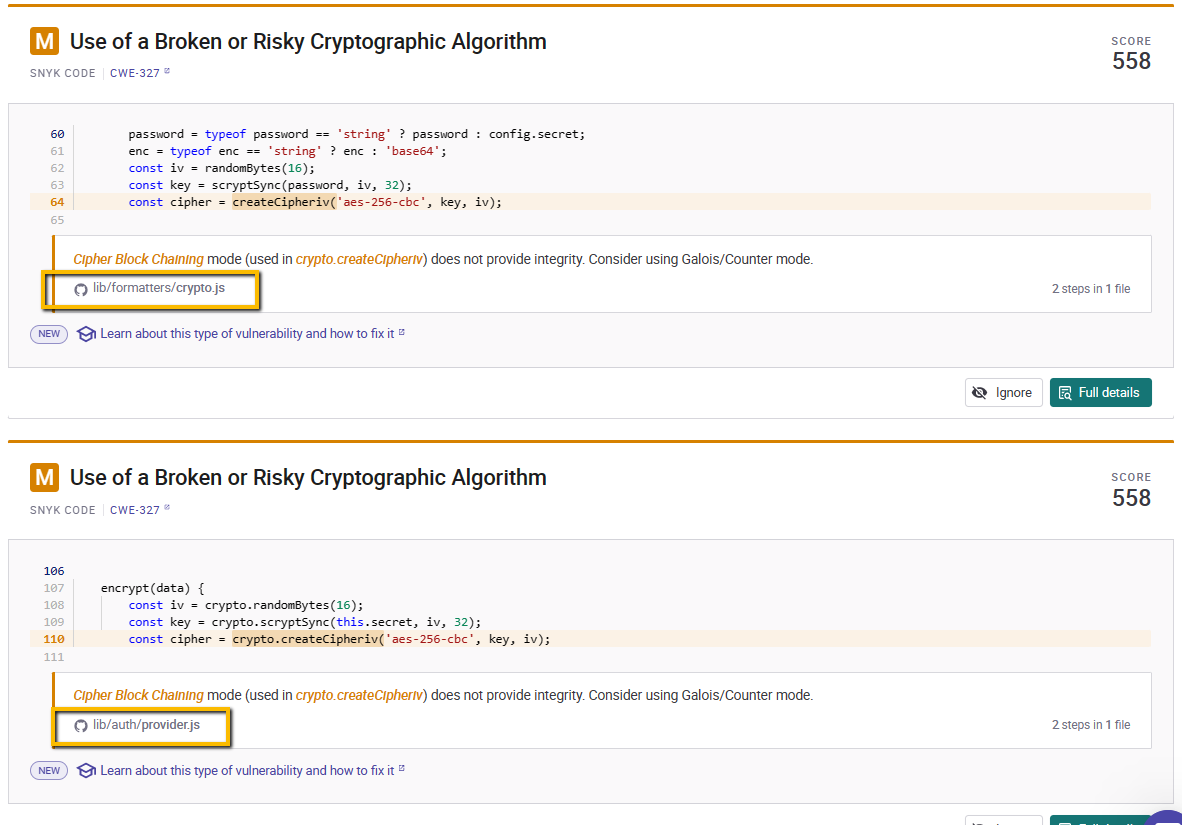The width and height of the screenshot is (1182, 825).
Task: Click the GitHub icon beside lib/auth/provider.js
Action: click(x=81, y=725)
